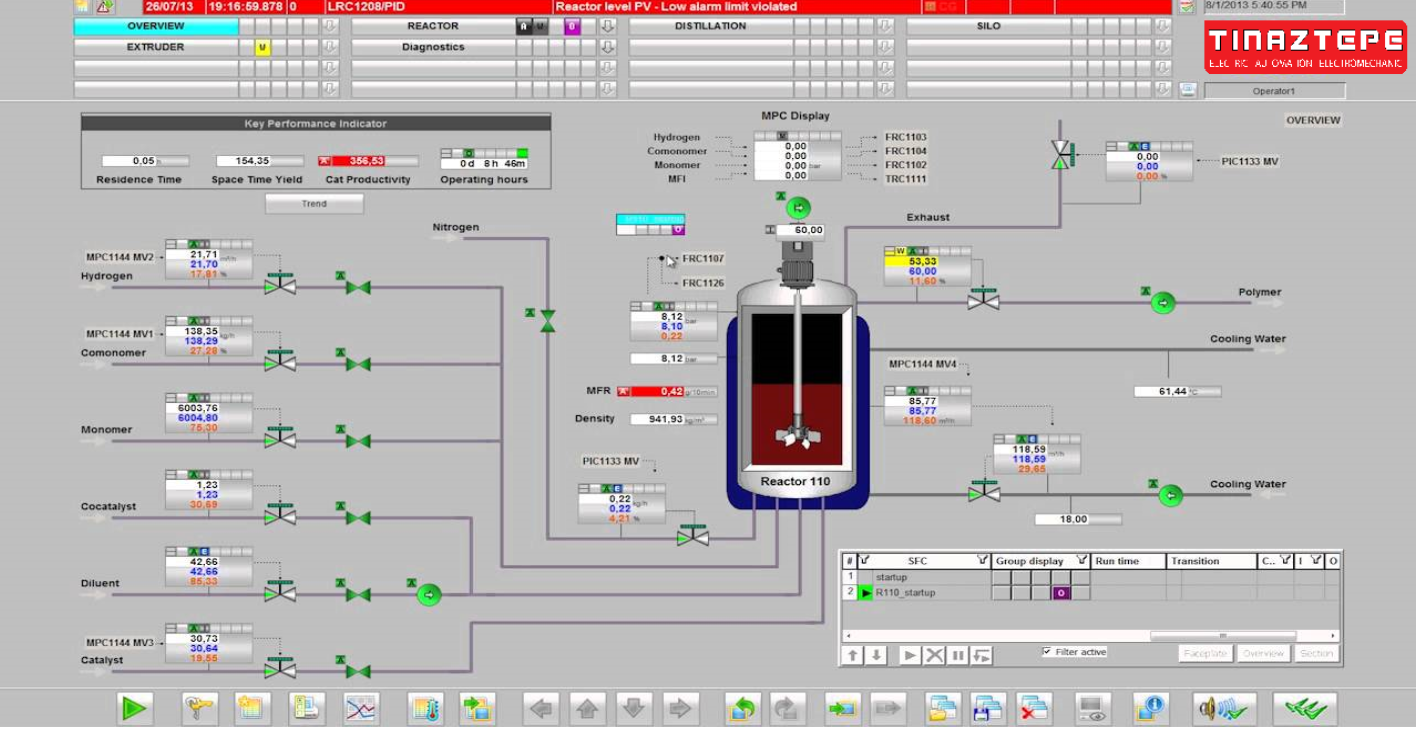Open the Nitrogen line shutoff valve
The image size is (1416, 729).
(547, 321)
